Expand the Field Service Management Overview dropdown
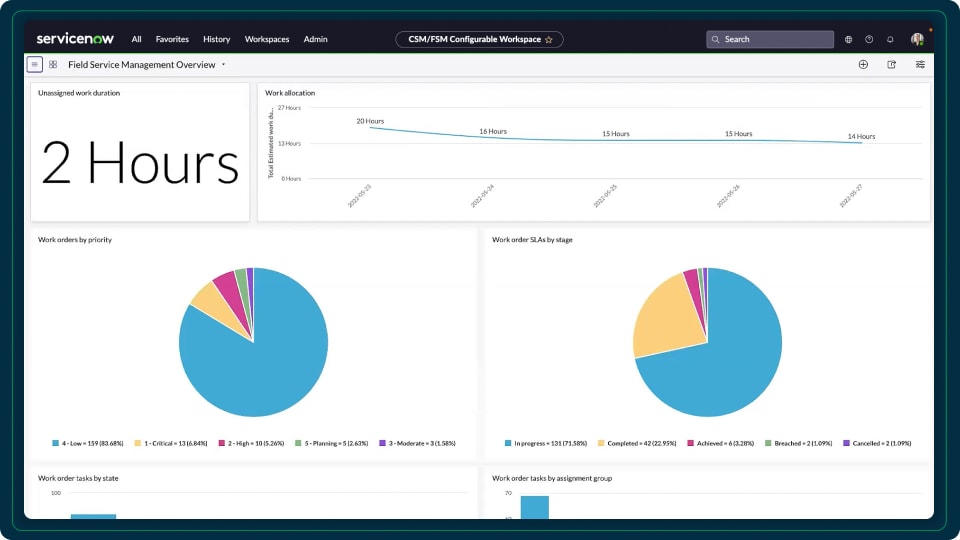 point(223,64)
